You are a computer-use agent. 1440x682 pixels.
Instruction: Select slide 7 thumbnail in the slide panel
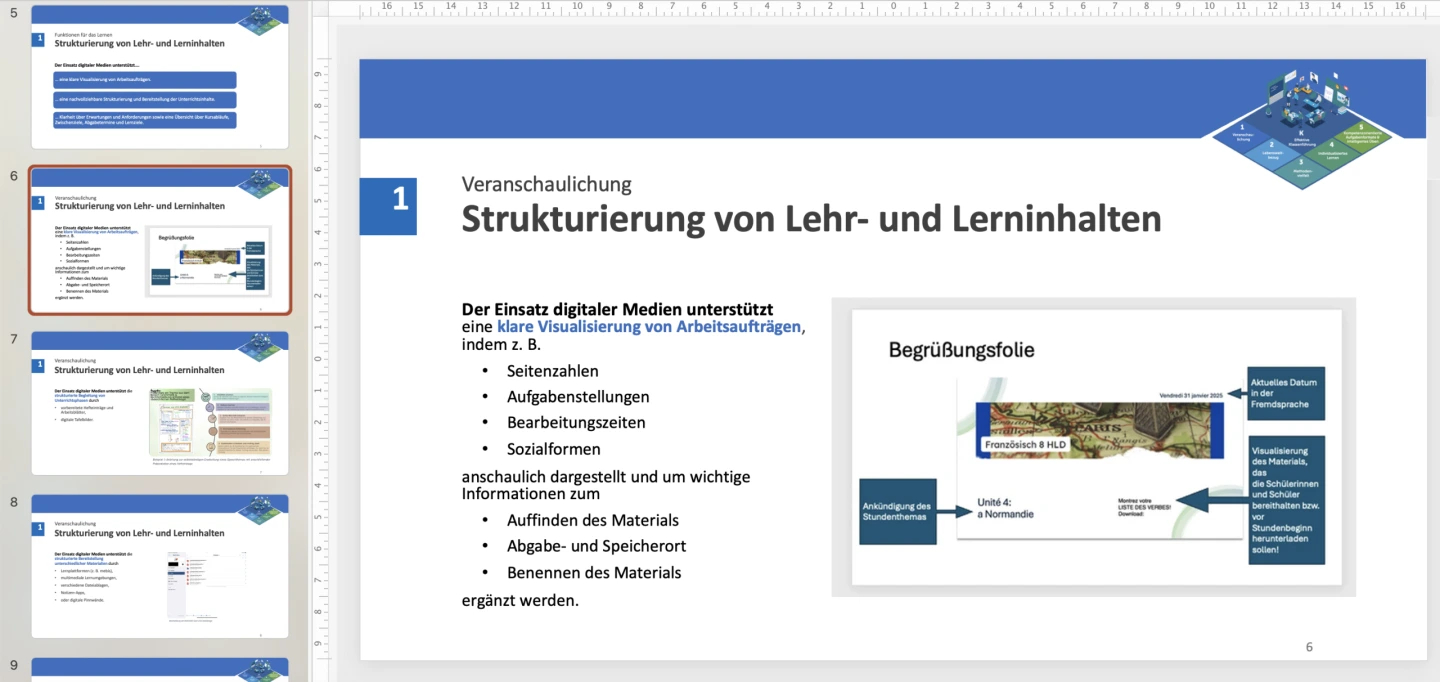click(160, 403)
